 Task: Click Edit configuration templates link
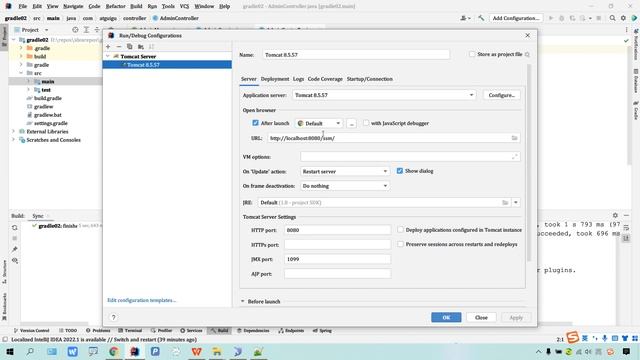142,300
